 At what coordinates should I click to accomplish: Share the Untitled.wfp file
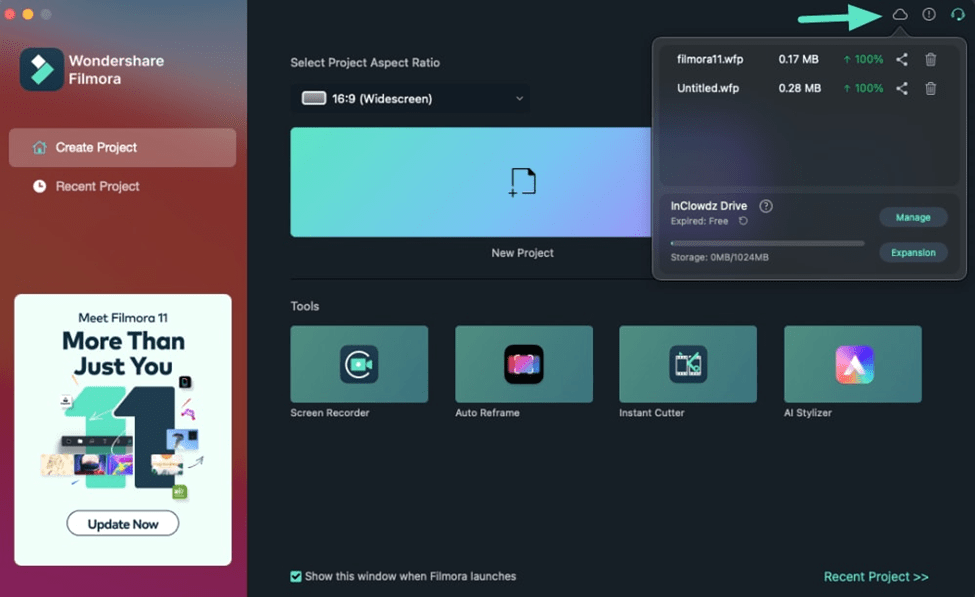click(902, 88)
